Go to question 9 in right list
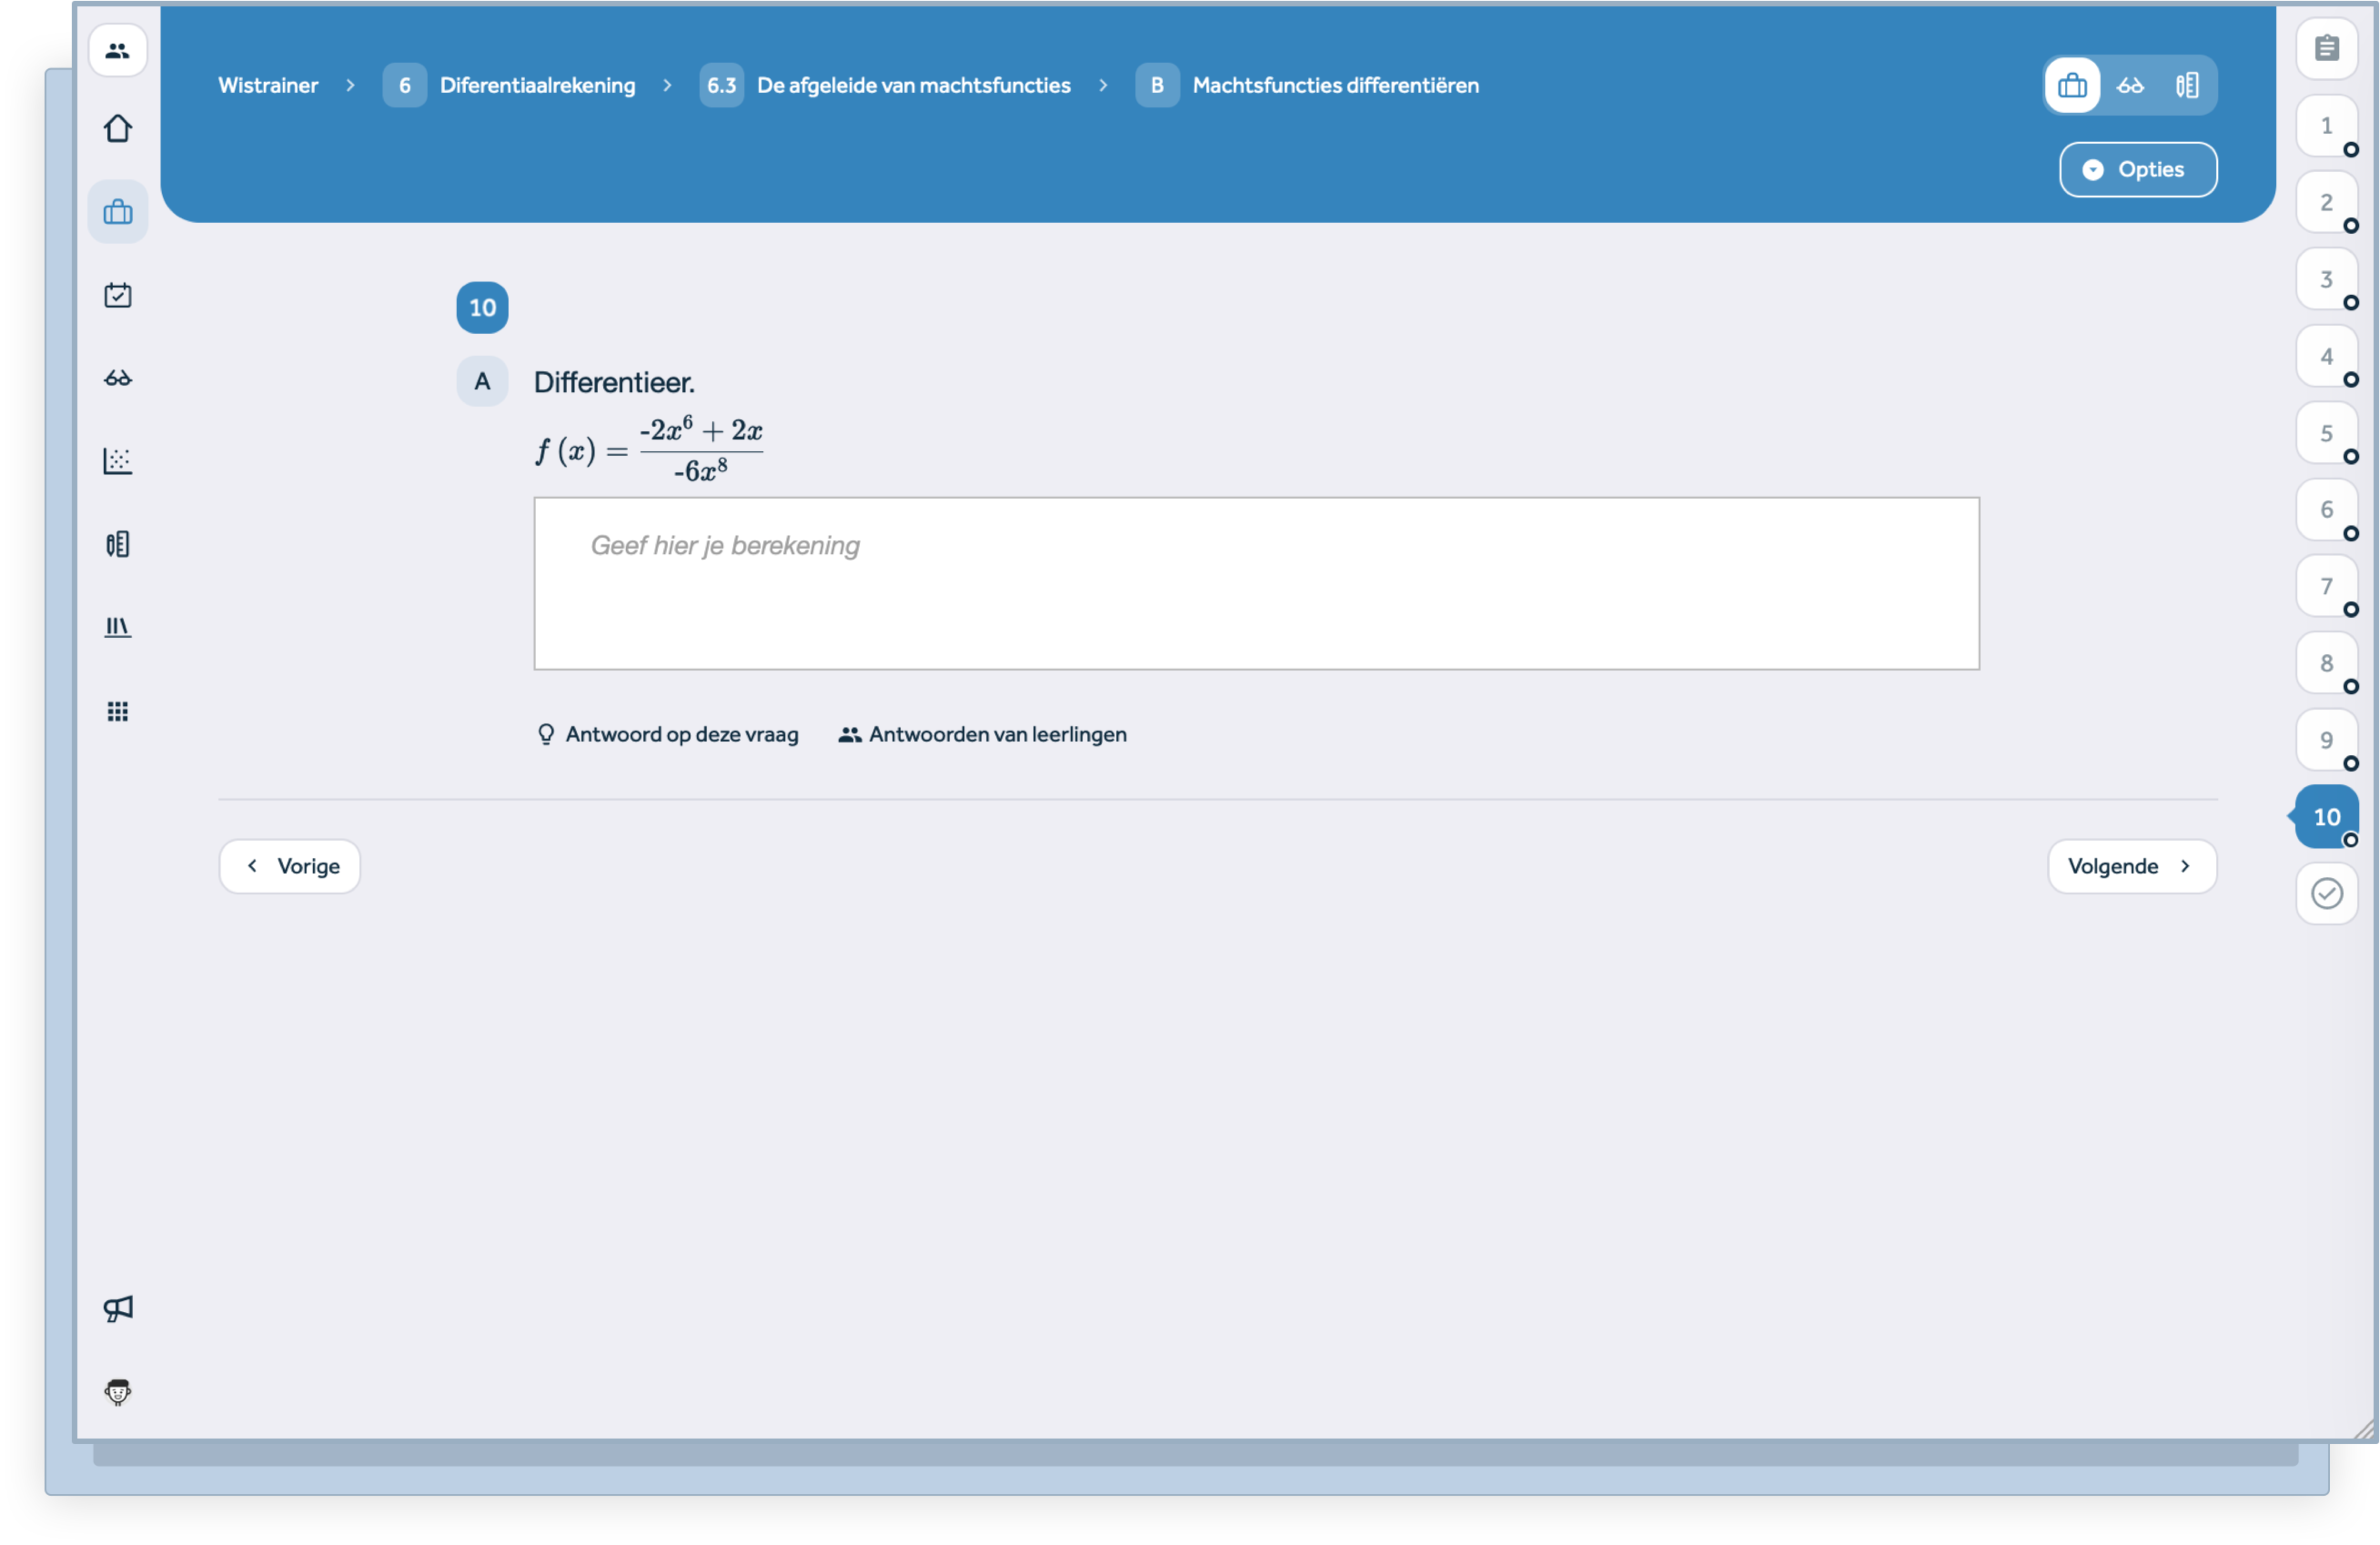 (2326, 741)
